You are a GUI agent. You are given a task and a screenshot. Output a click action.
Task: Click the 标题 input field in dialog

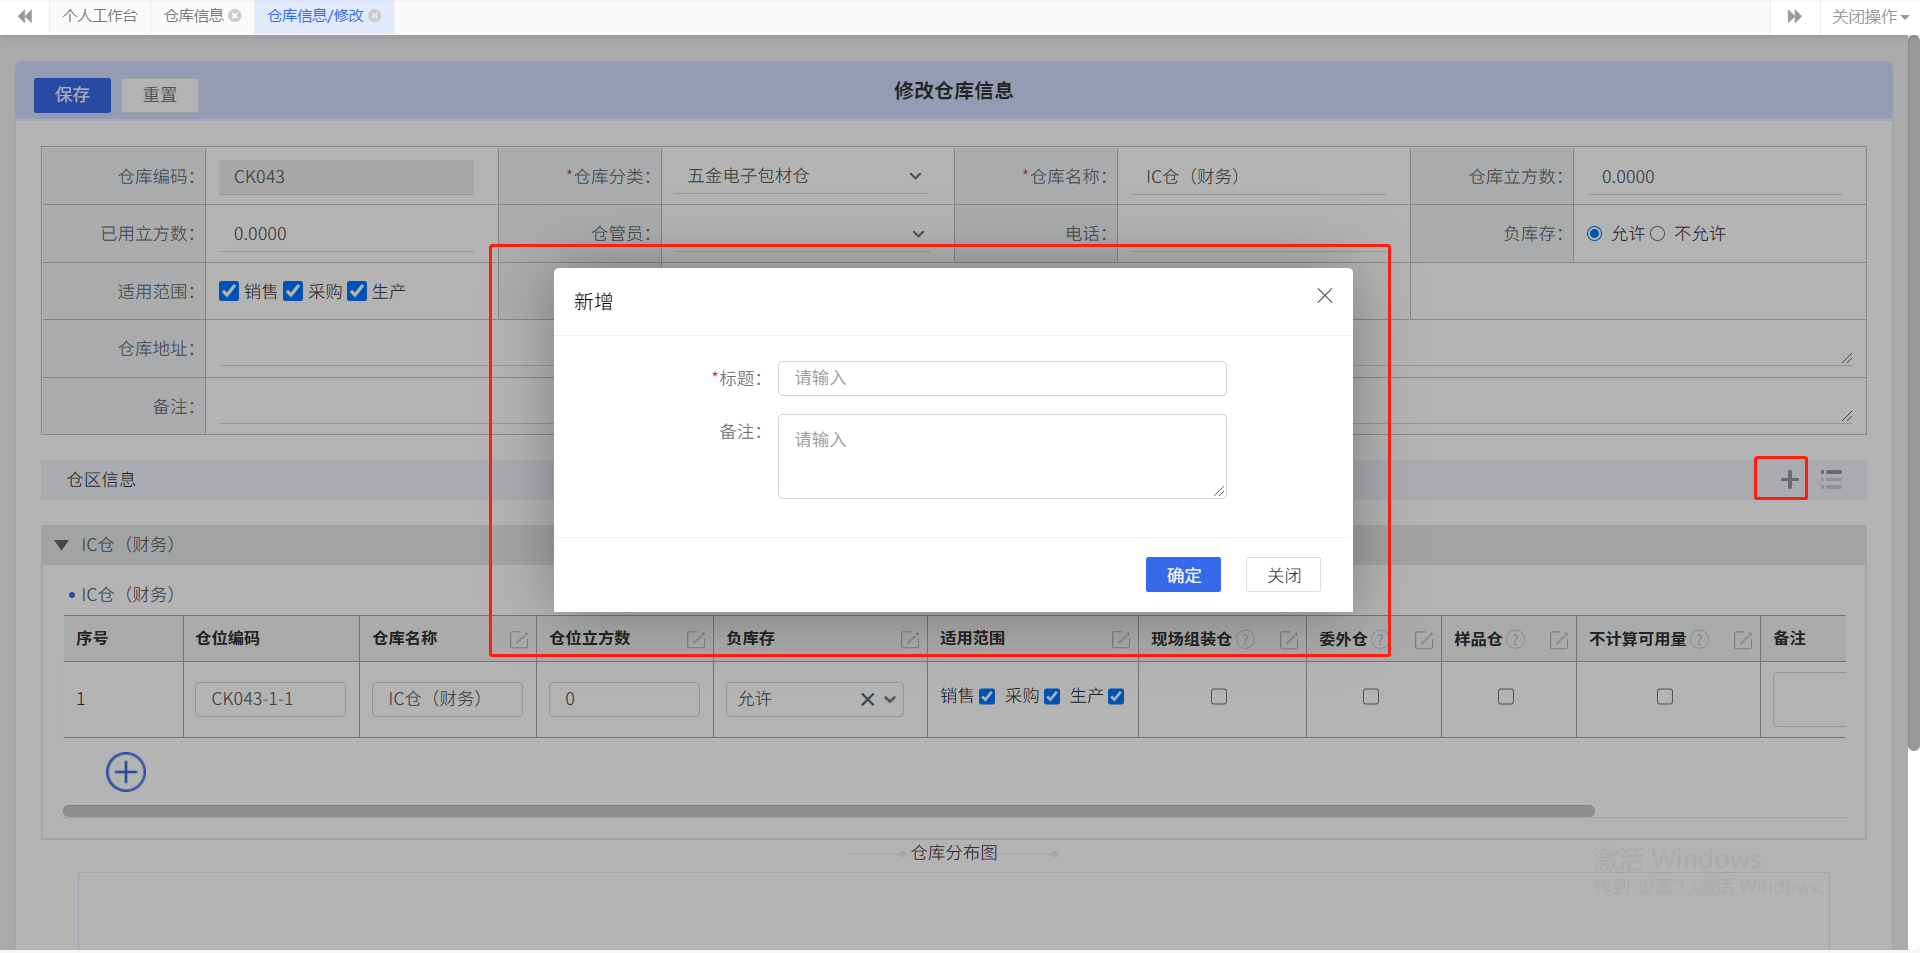(x=1002, y=378)
